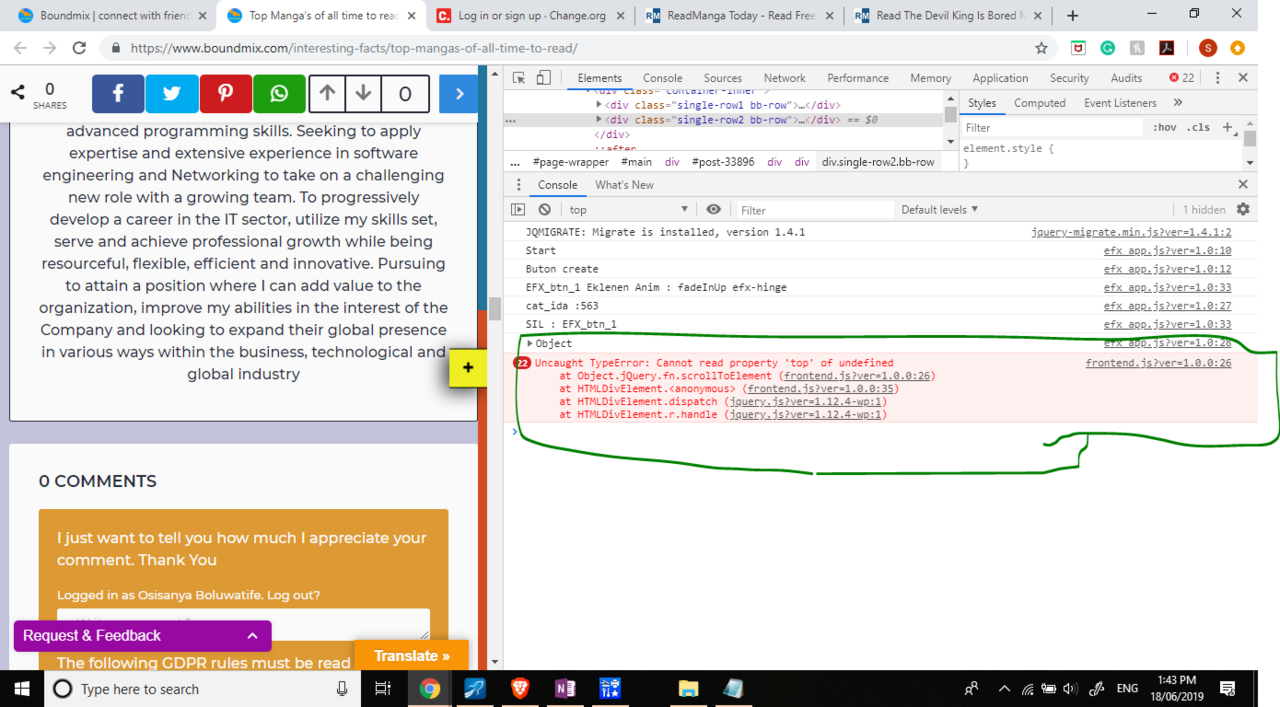
Task: Expand the single-row1 div node
Action: (599, 105)
